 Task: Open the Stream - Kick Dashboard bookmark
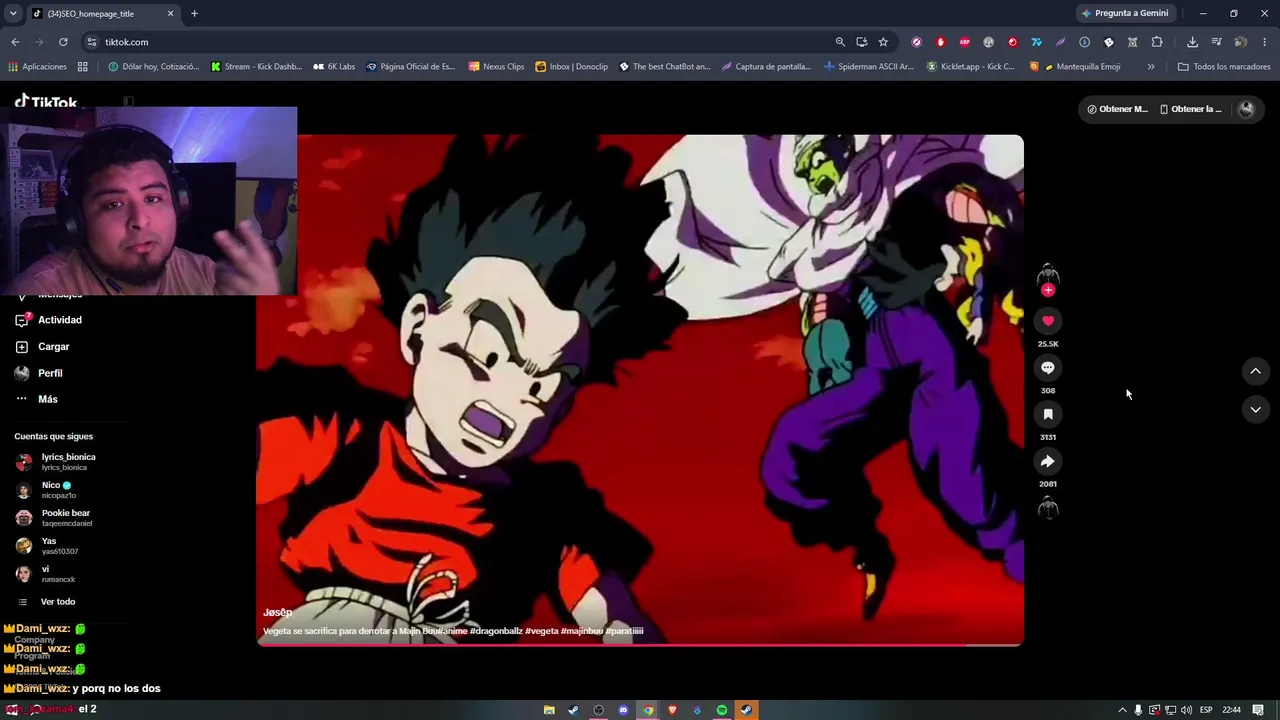(x=256, y=67)
